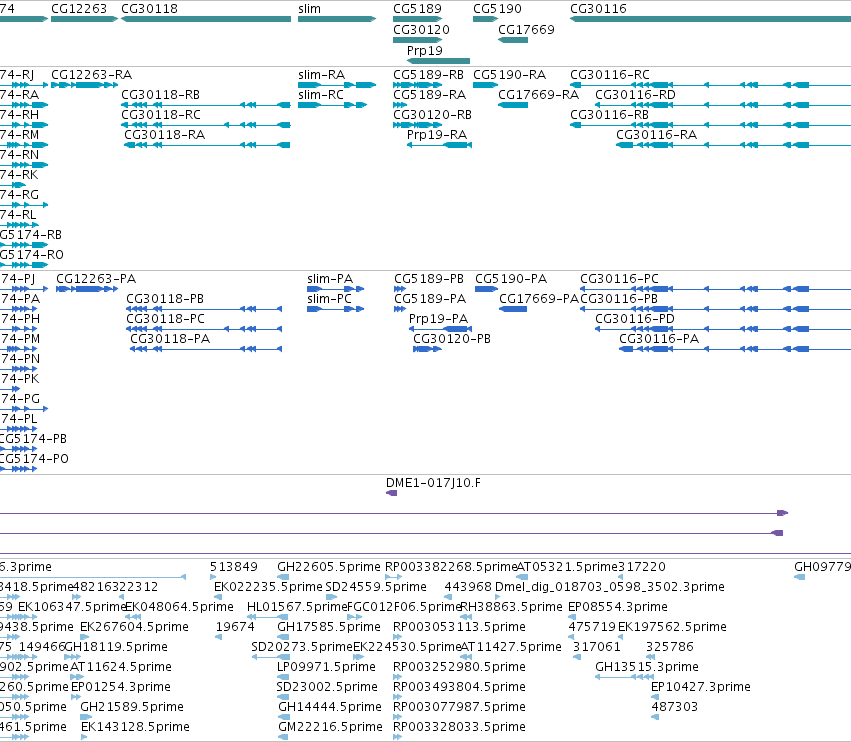Image resolution: width=851 pixels, height=742 pixels.
Task: Click transcript CG5190-RA
Action: pos(510,75)
